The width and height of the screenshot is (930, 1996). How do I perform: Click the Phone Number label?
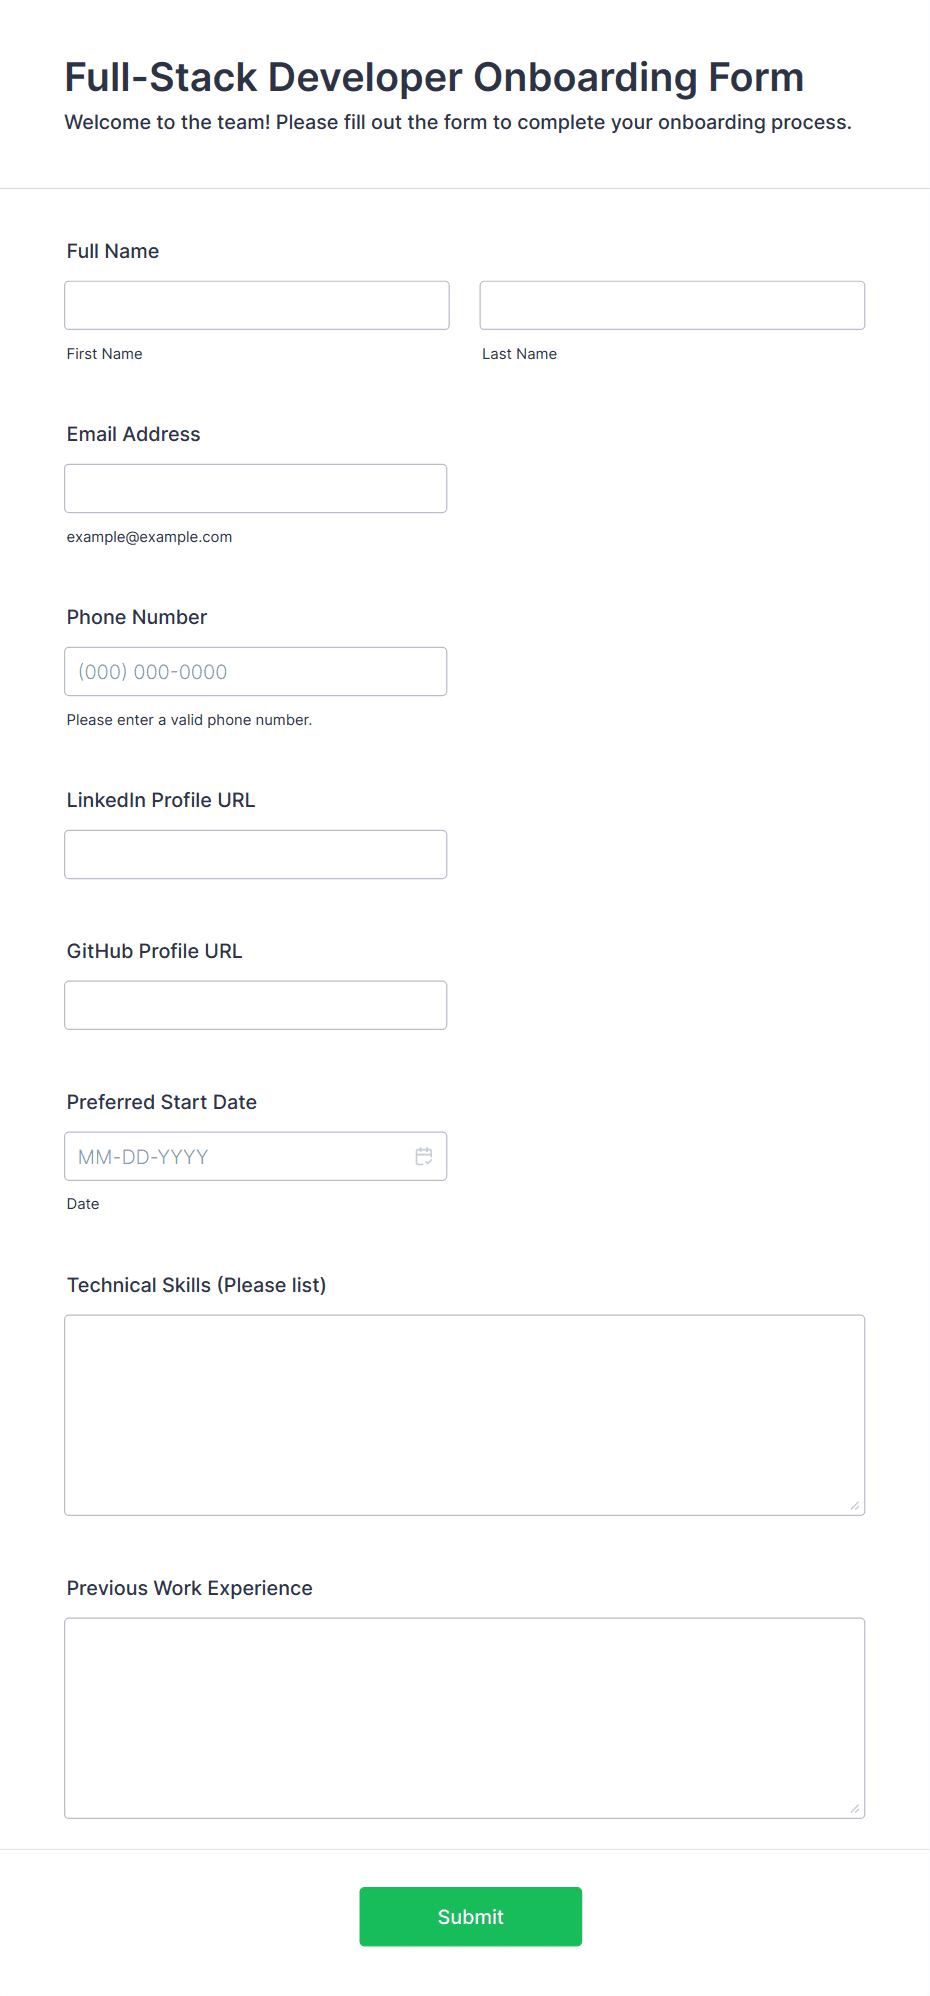[137, 617]
